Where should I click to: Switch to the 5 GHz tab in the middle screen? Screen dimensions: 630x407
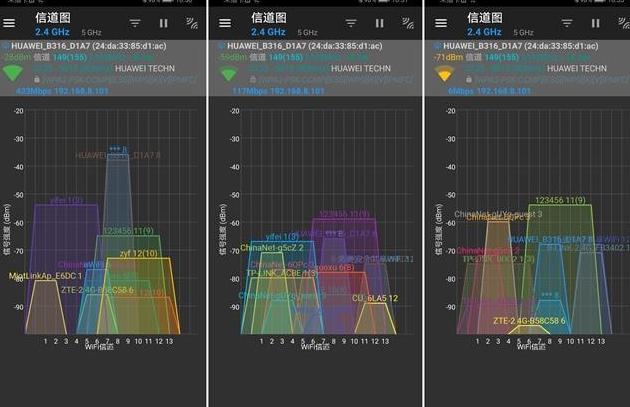(308, 33)
